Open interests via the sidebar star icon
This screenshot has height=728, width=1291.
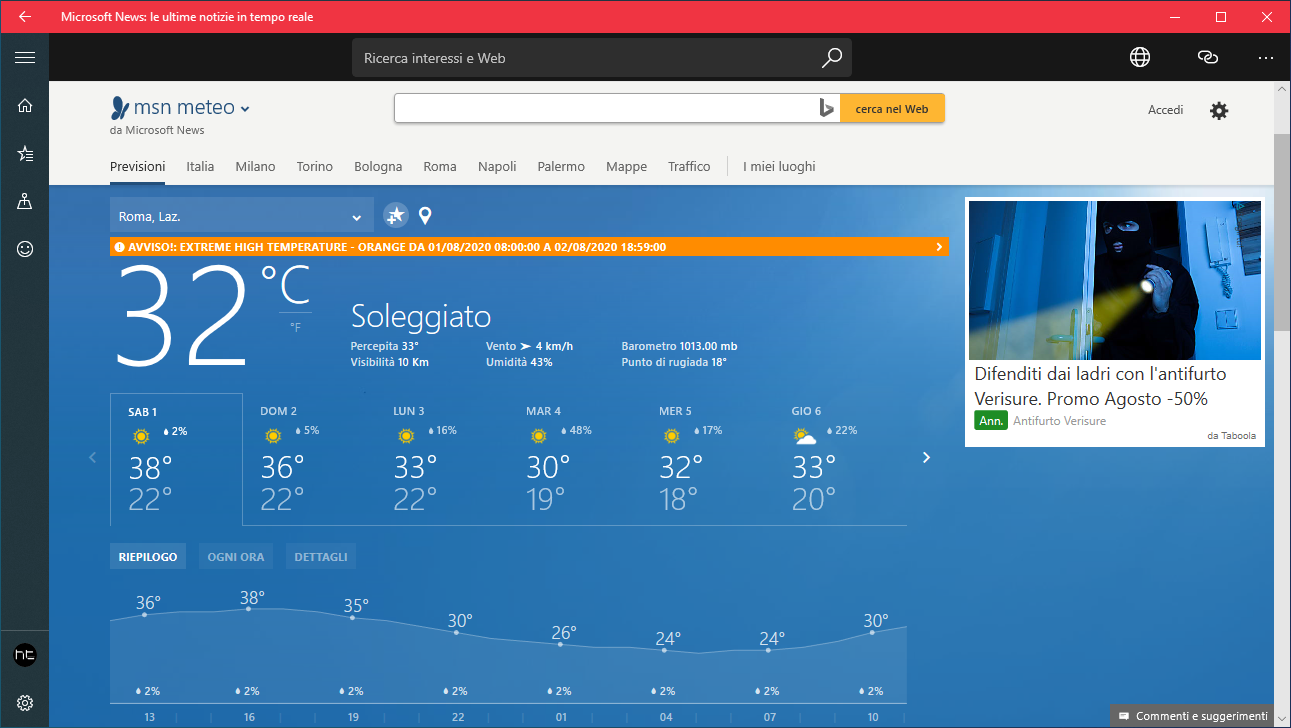25,153
